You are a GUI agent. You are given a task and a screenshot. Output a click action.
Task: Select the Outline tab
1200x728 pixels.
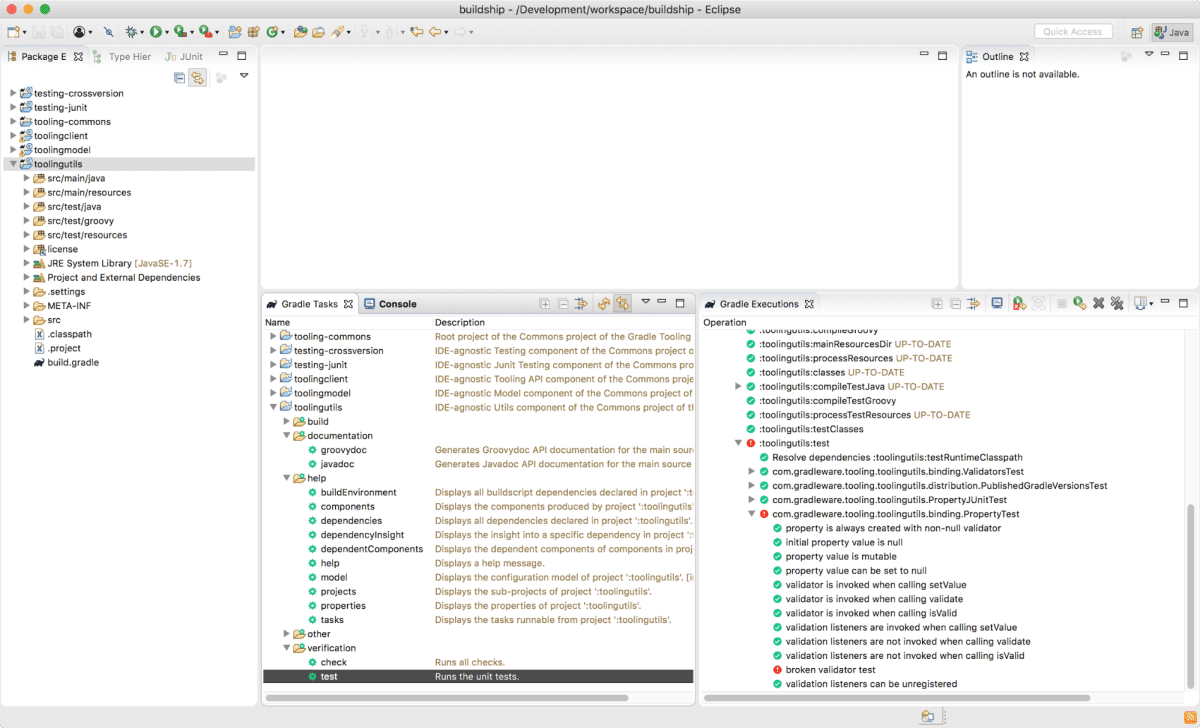(x=997, y=57)
